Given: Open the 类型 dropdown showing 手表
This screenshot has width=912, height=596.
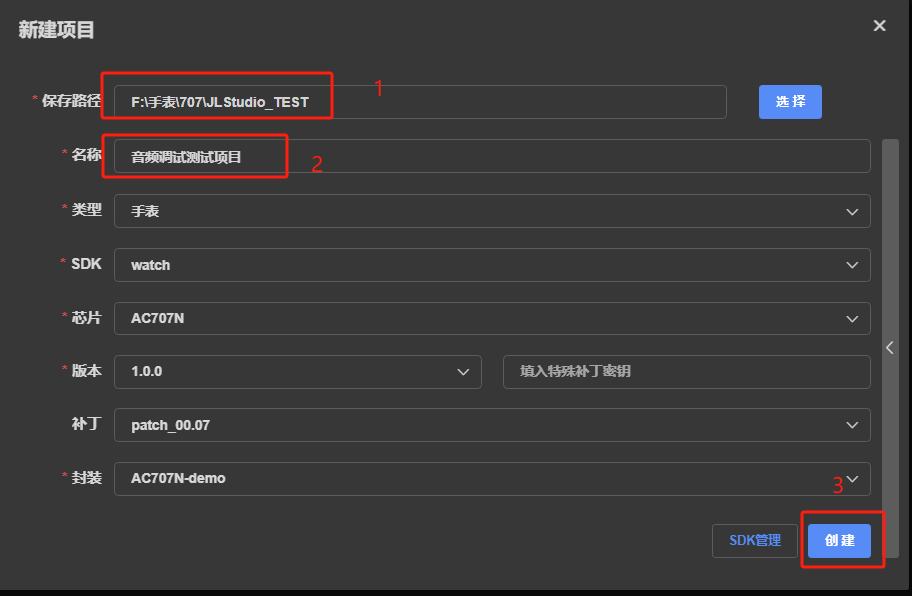Looking at the screenshot, I should 492,211.
